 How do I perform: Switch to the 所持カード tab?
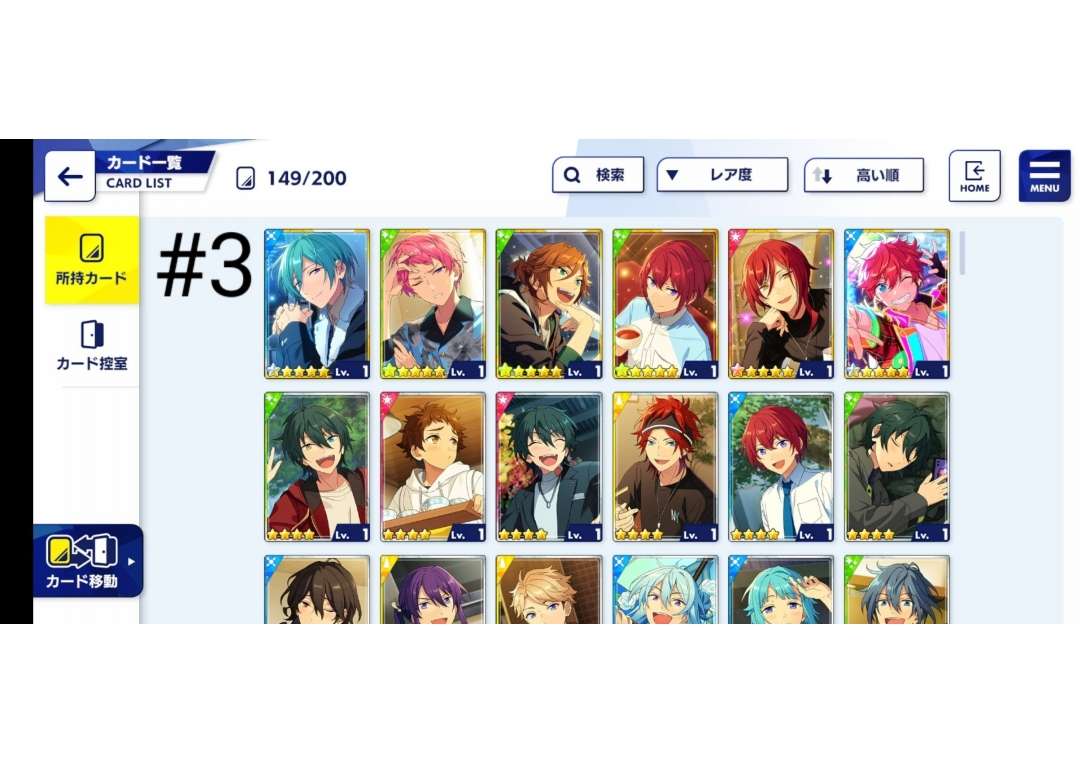pos(92,260)
